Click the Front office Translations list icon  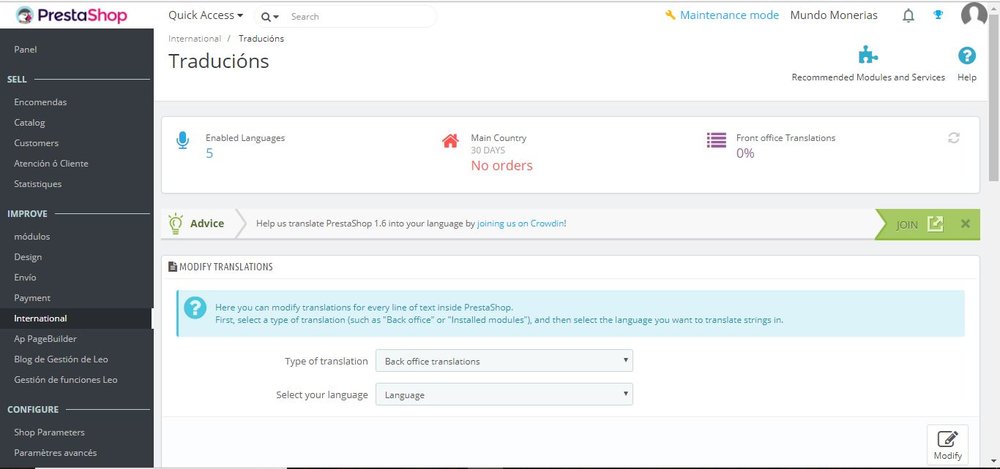[716, 140]
